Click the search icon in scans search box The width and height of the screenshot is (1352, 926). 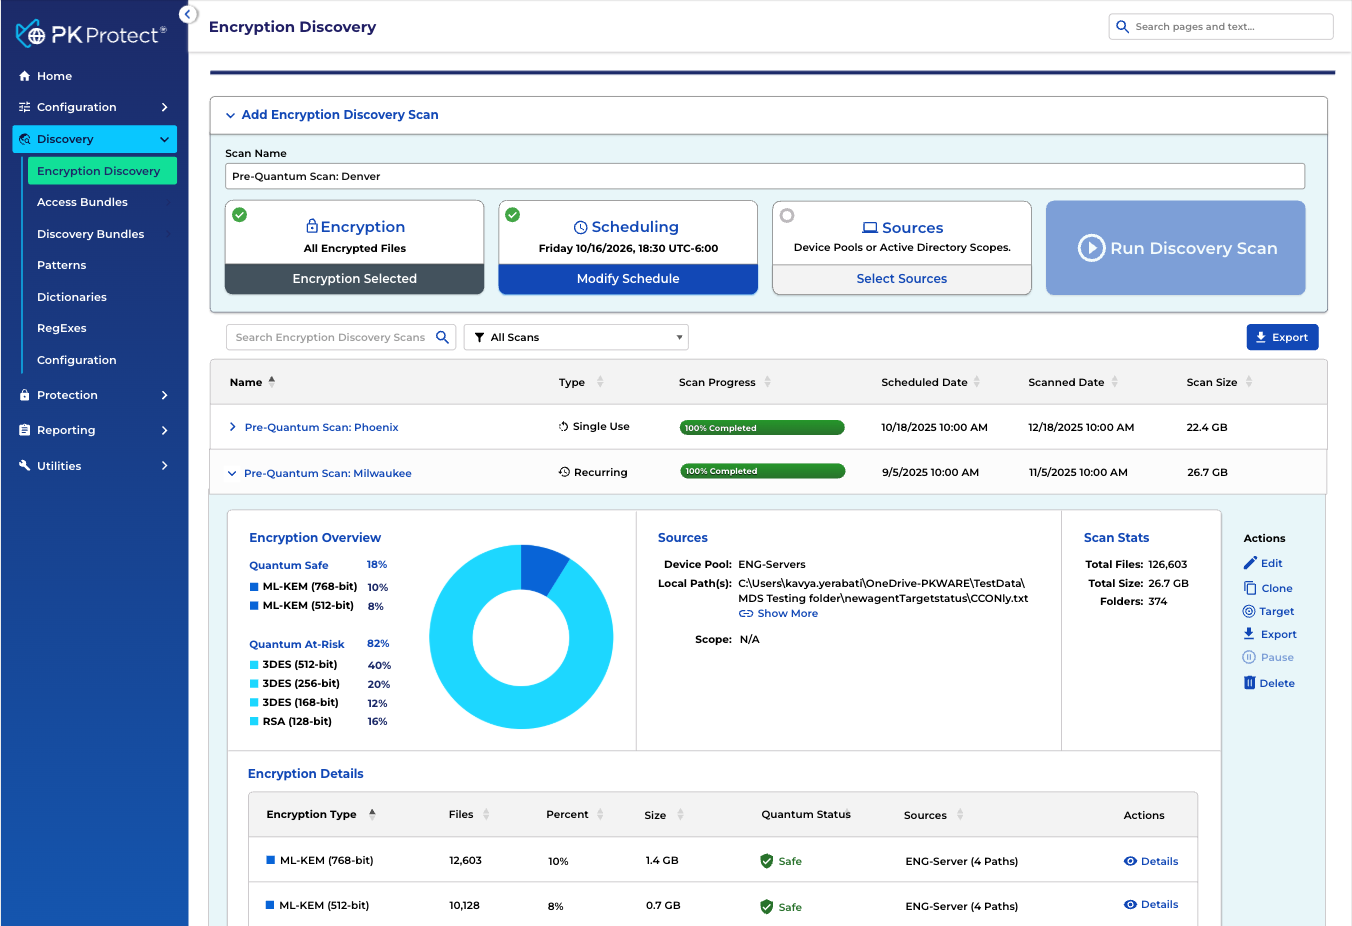click(x=442, y=337)
